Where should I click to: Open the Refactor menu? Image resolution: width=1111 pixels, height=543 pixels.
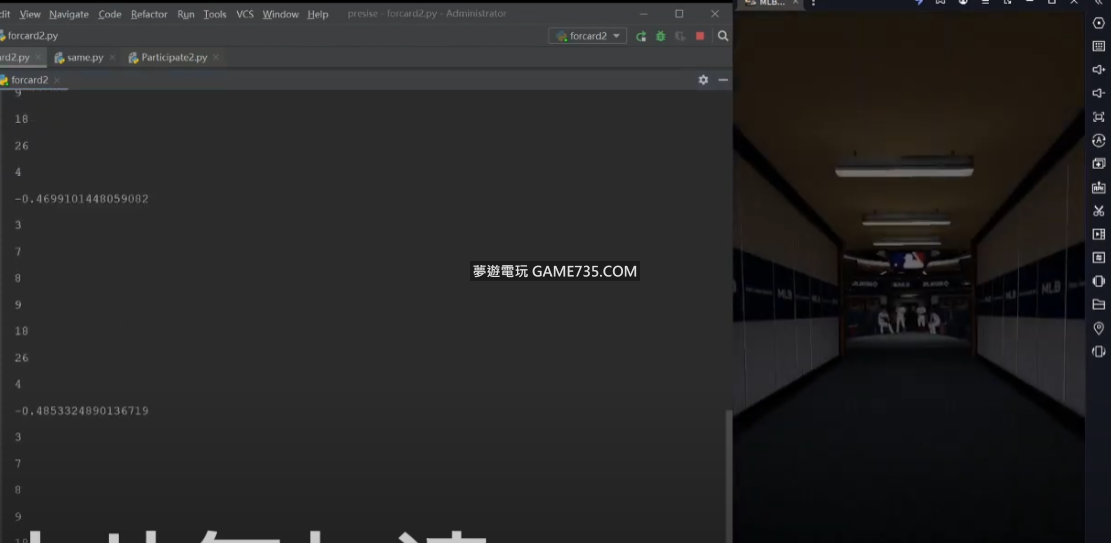pyautogui.click(x=149, y=14)
